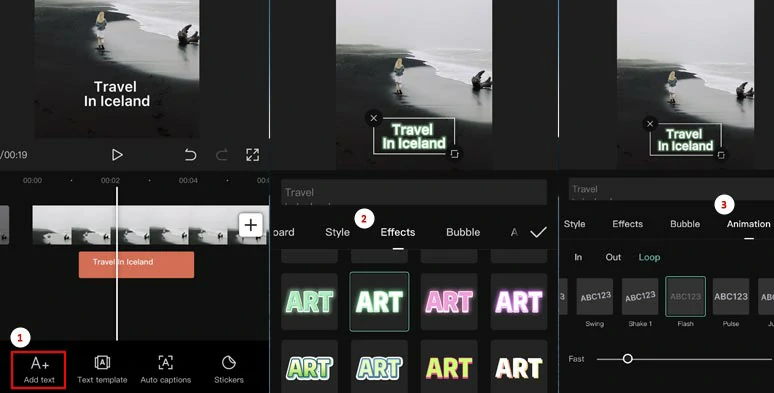Select the orange Travel in Iceland text clip
The height and width of the screenshot is (393, 774).
(x=136, y=265)
